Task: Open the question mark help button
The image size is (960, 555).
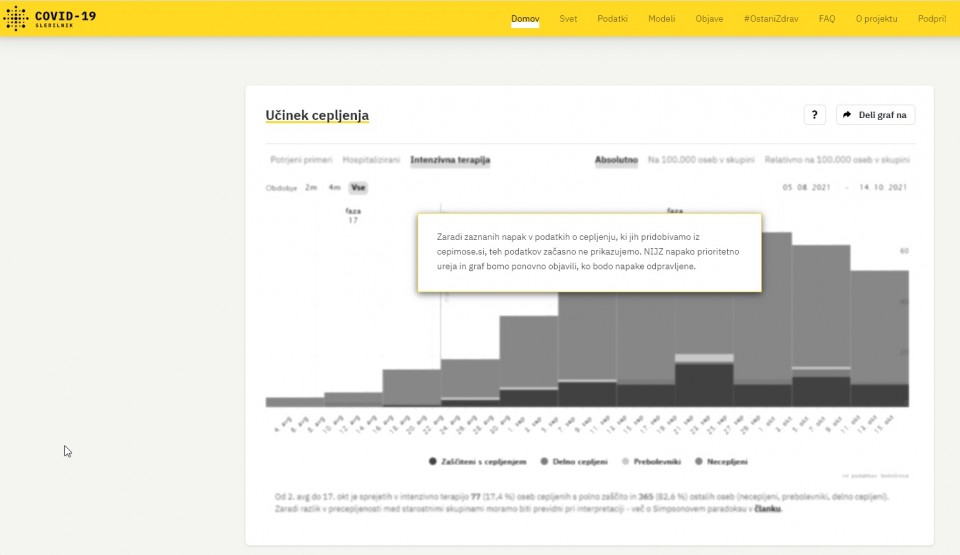Action: pos(814,115)
